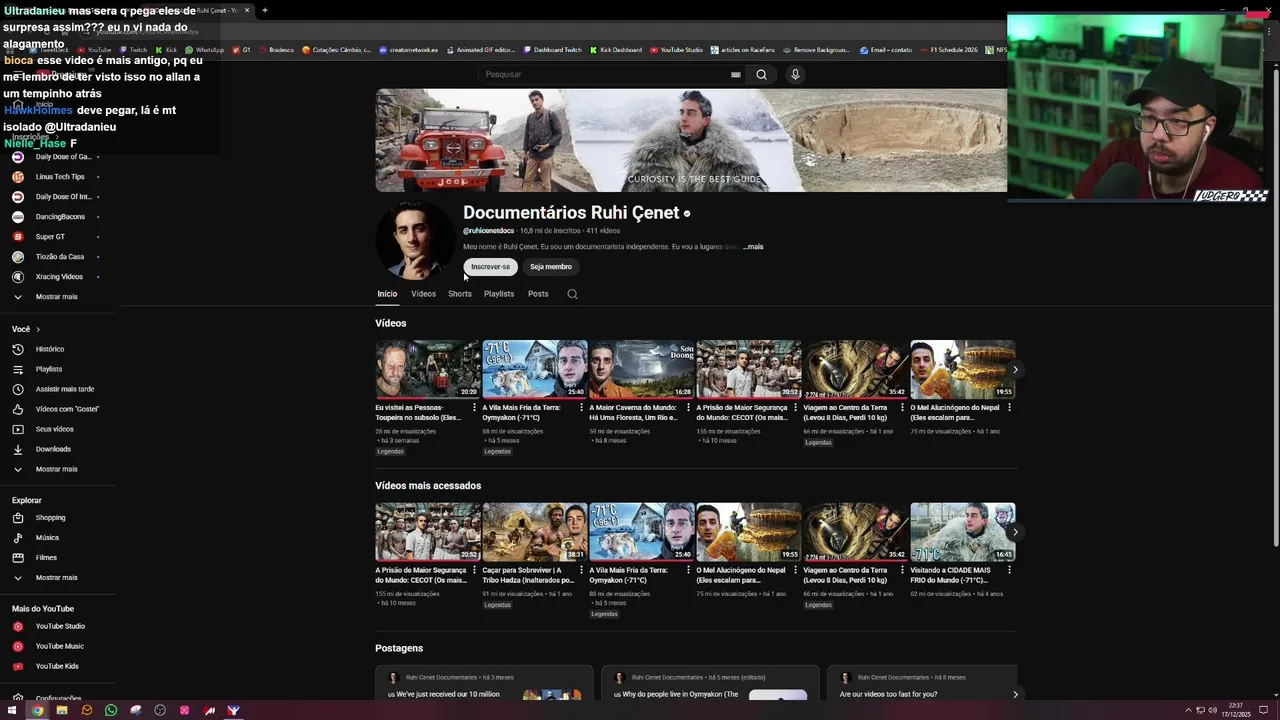This screenshot has height=720, width=1280.
Task: Switch to the Posts channel tab
Action: [x=538, y=294]
